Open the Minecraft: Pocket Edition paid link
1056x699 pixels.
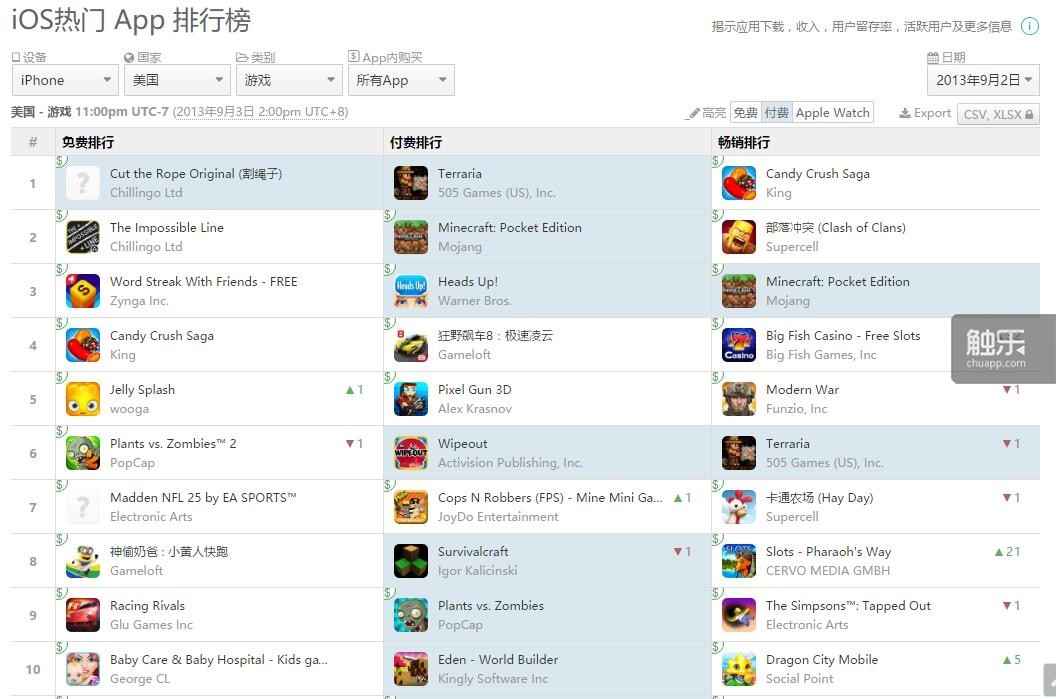coord(510,228)
